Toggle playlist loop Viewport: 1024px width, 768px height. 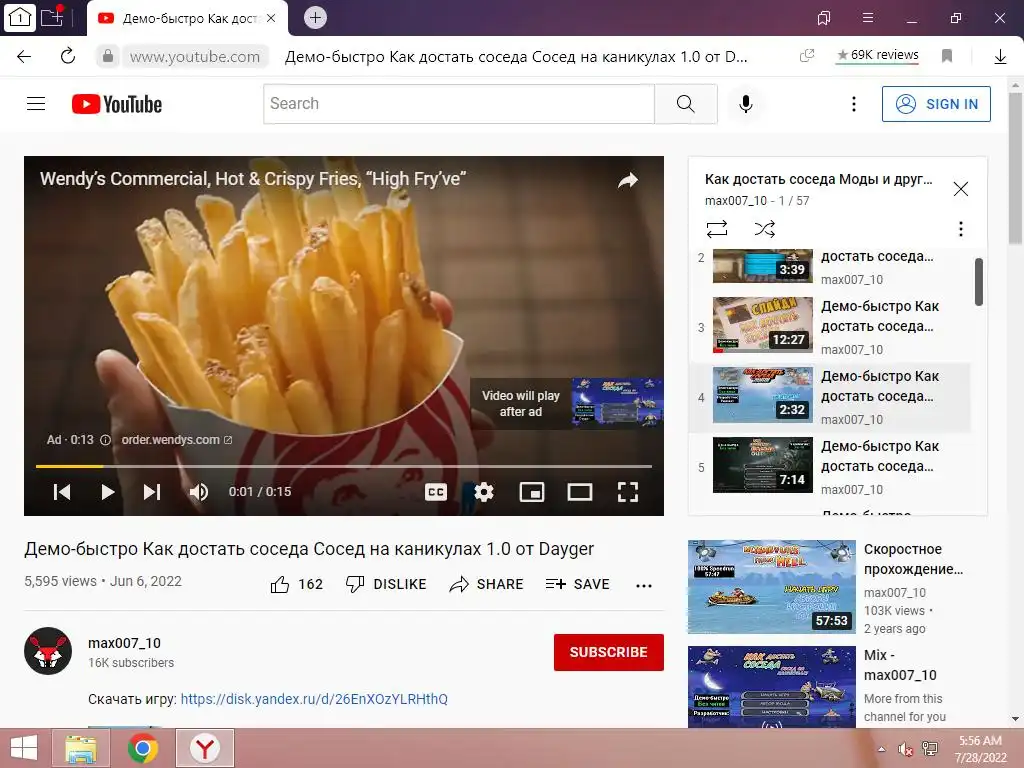pos(716,229)
